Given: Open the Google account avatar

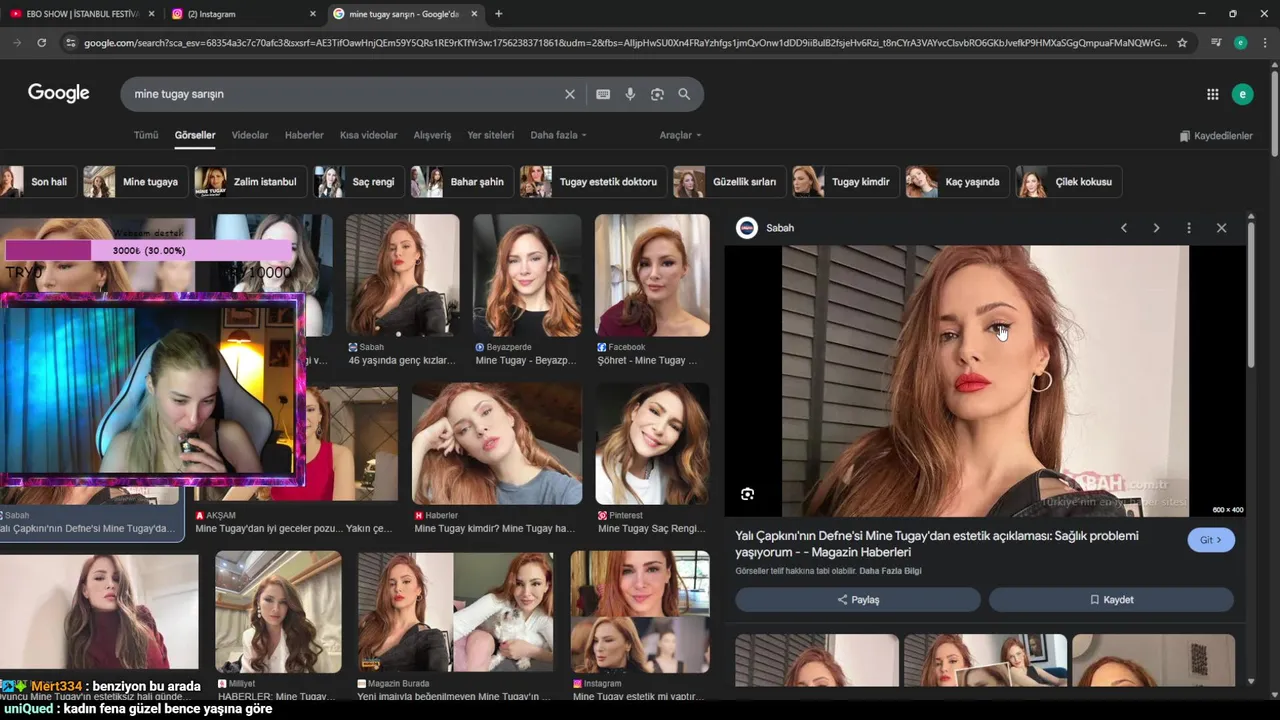Looking at the screenshot, I should click(1242, 94).
